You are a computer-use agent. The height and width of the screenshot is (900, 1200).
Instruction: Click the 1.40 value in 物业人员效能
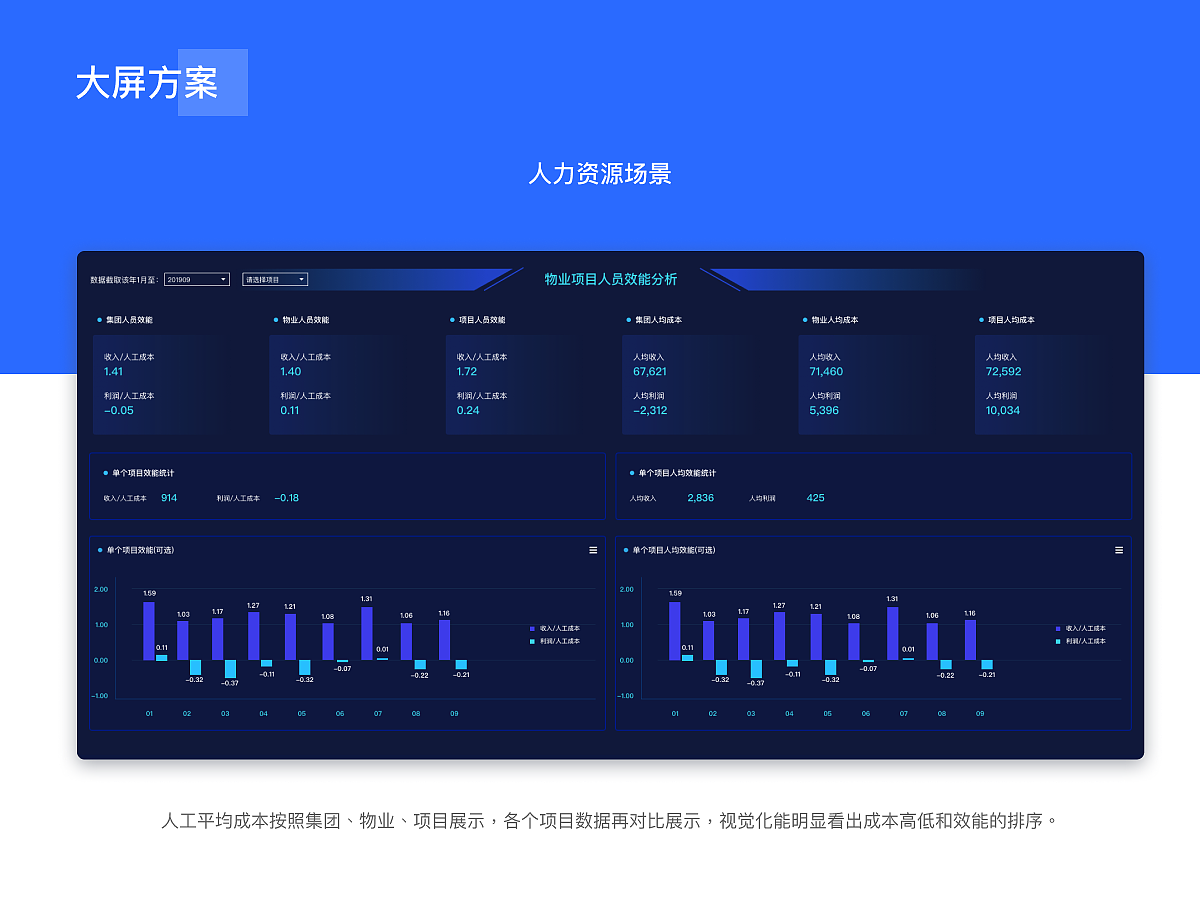coord(290,372)
